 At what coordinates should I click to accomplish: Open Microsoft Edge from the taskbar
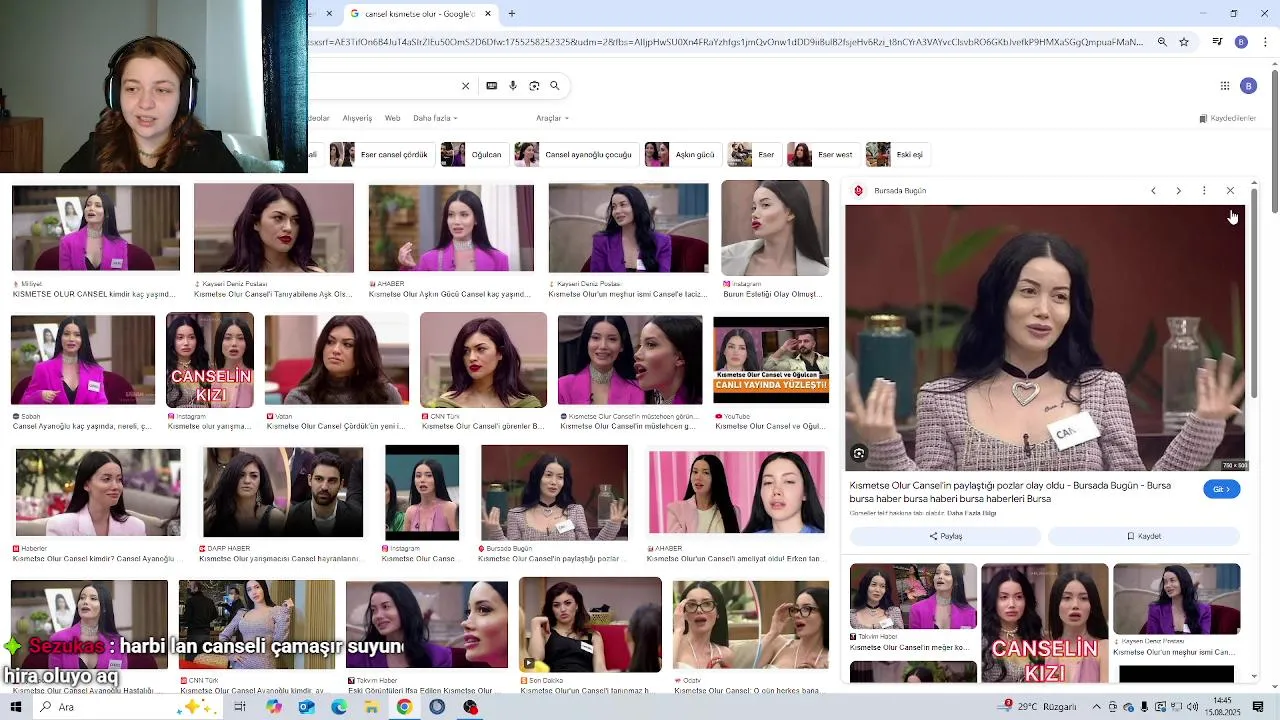[x=339, y=707]
